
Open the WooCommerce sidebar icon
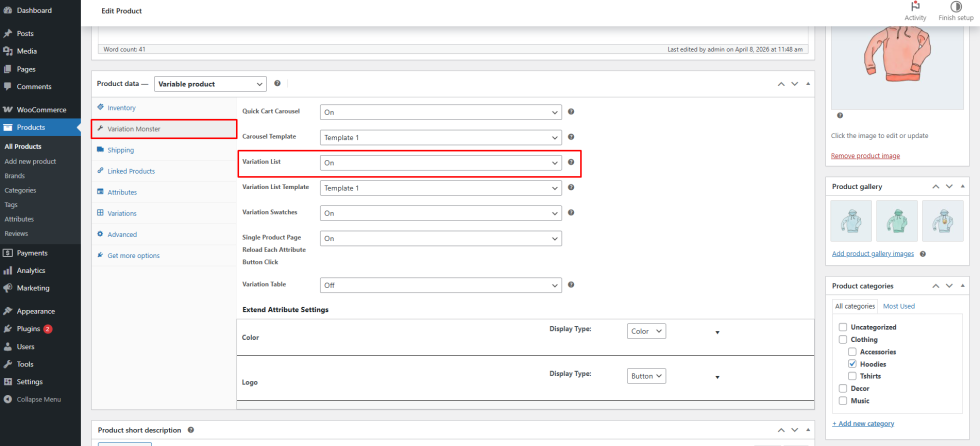pyautogui.click(x=8, y=109)
